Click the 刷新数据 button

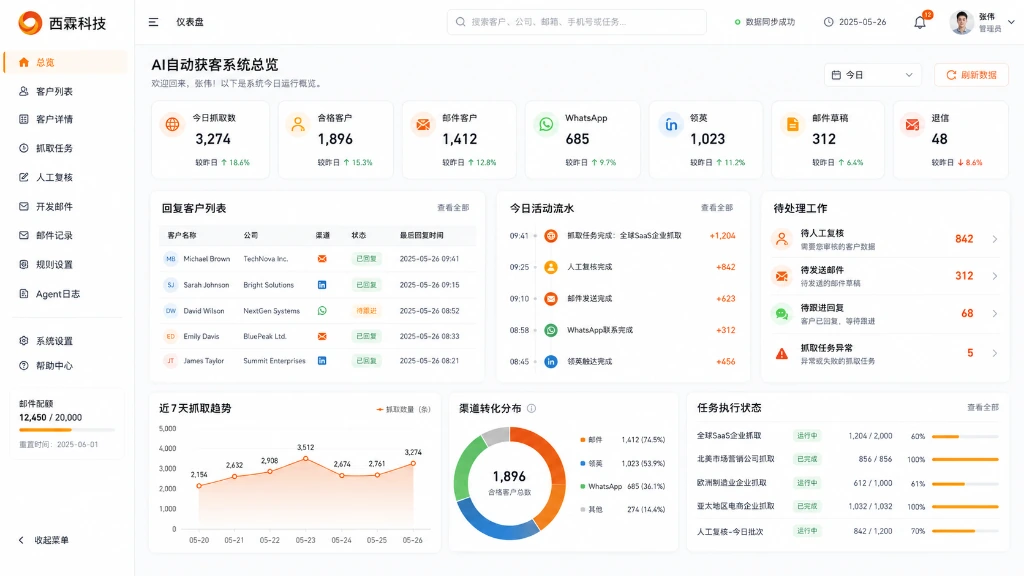coord(971,75)
